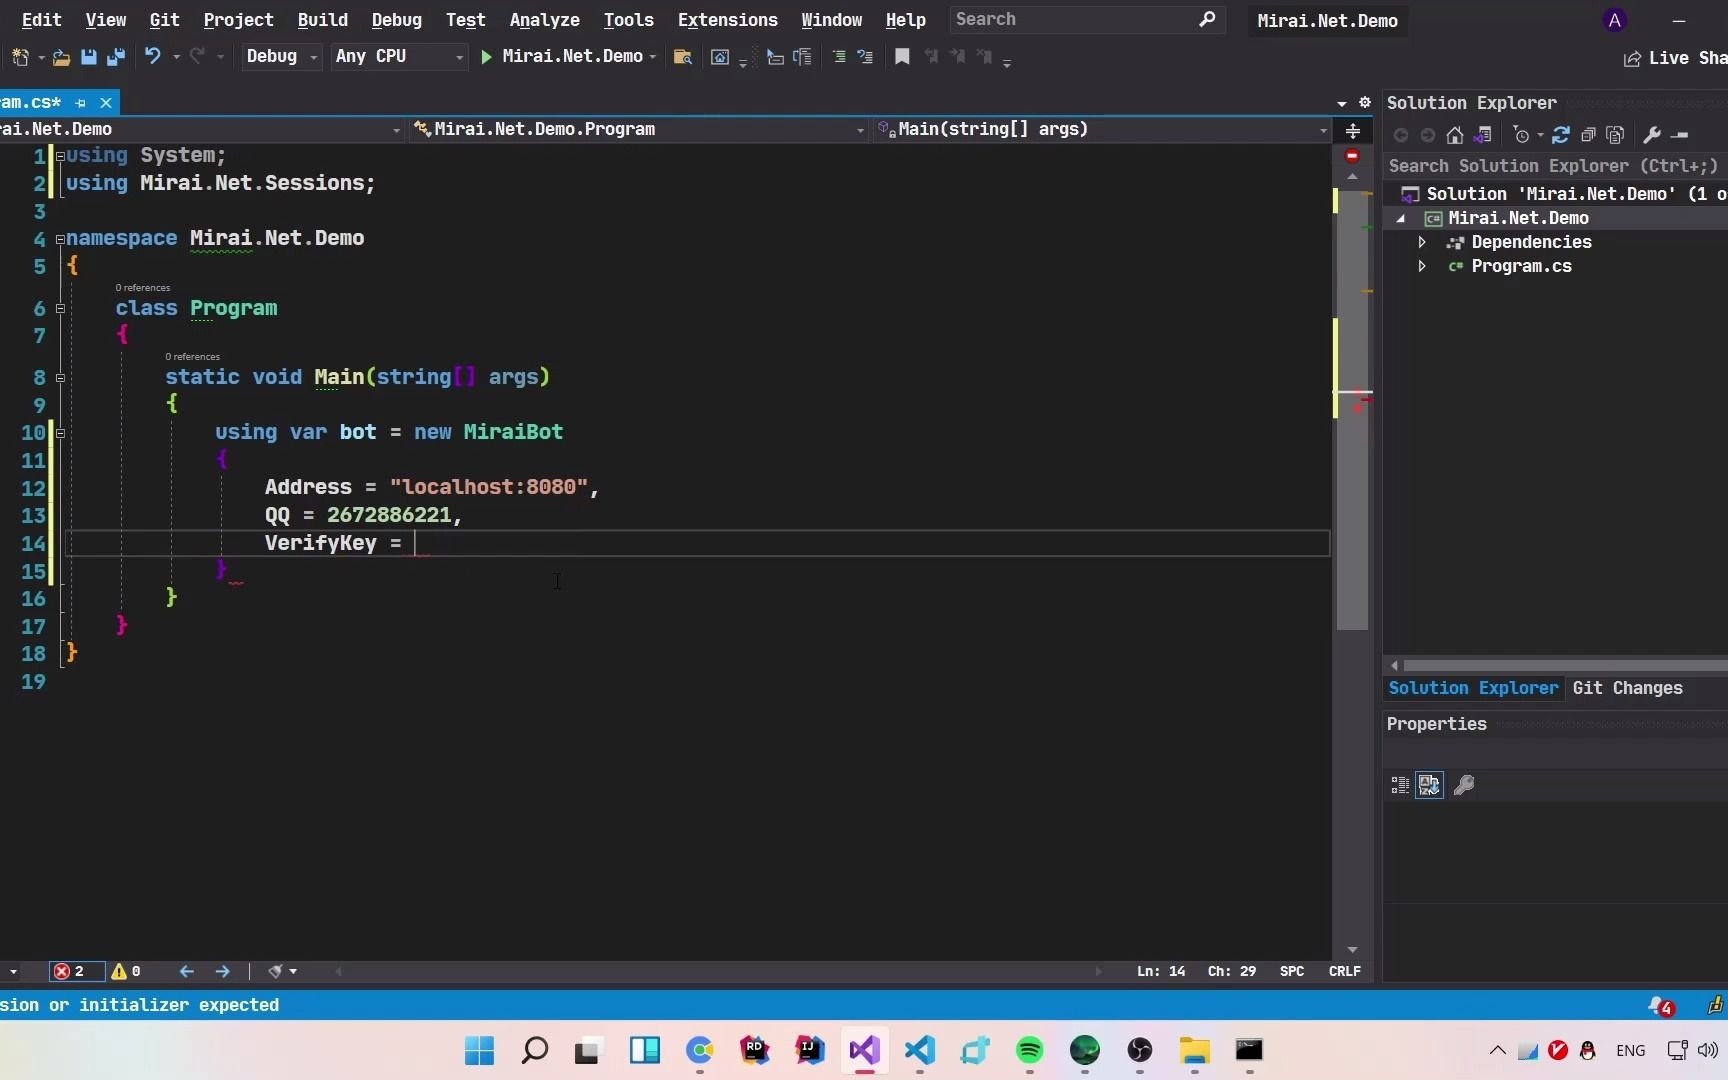The width and height of the screenshot is (1728, 1080).
Task: Click Preview Selected Items icon
Action: [x=1680, y=135]
